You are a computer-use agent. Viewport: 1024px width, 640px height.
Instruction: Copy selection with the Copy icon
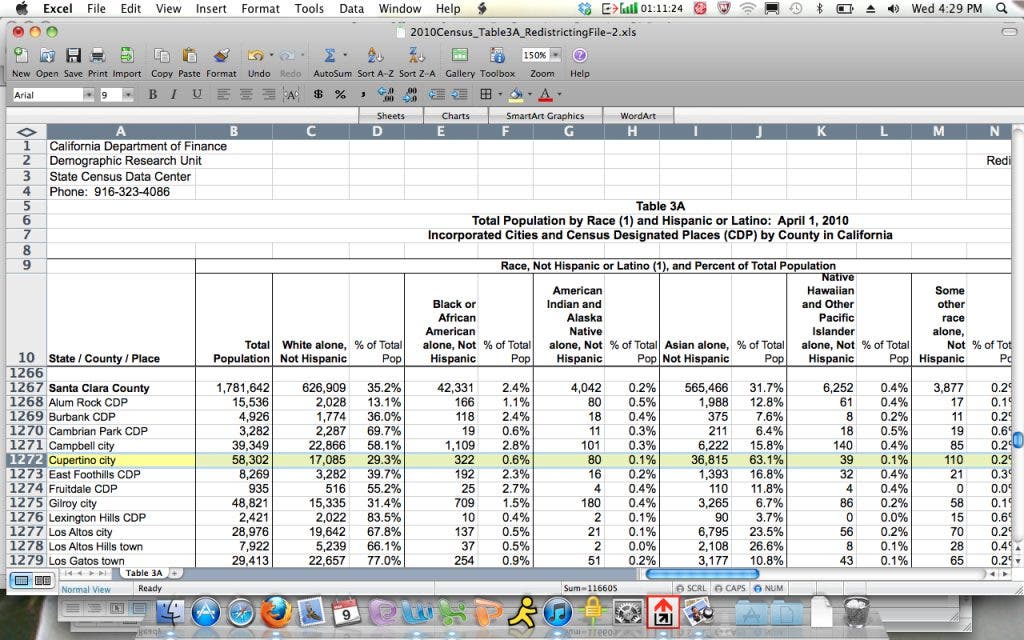[x=161, y=56]
